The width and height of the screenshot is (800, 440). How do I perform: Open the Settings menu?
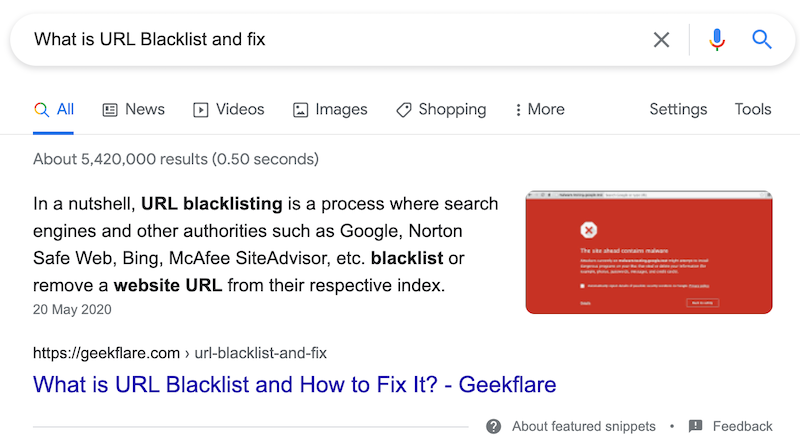point(678,110)
